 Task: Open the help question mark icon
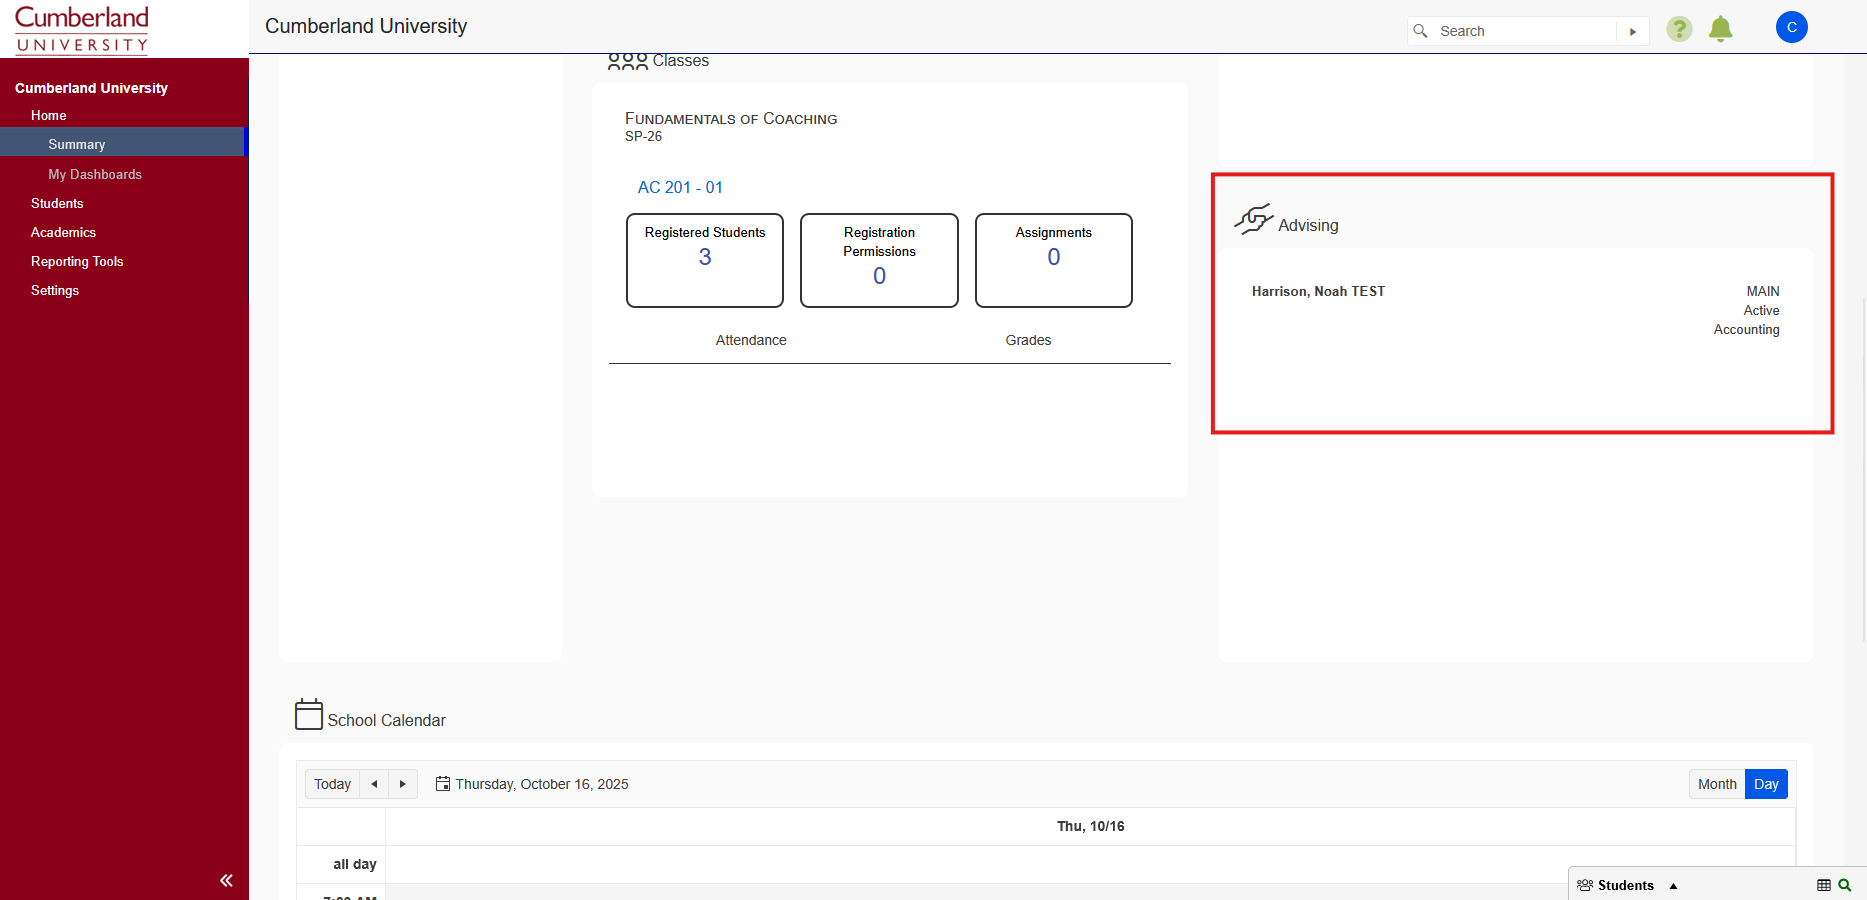[1679, 29]
